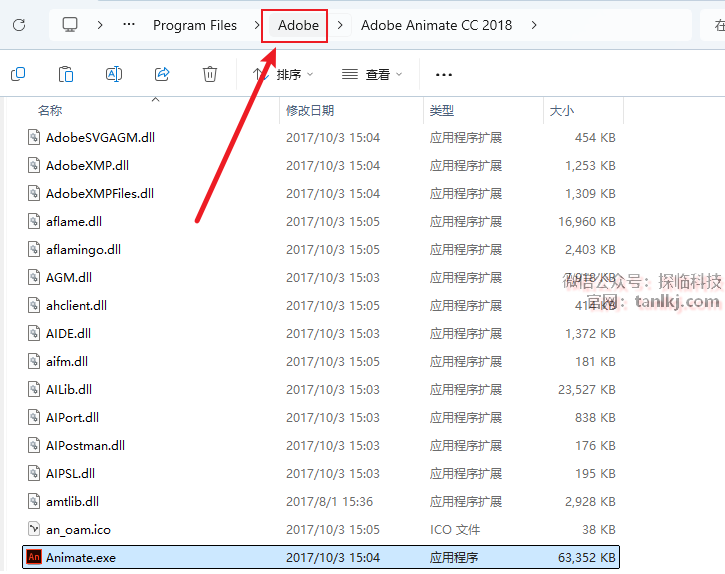This screenshot has height=574, width=725.
Task: Click the AGM.dll file icon
Action: (x=34, y=277)
